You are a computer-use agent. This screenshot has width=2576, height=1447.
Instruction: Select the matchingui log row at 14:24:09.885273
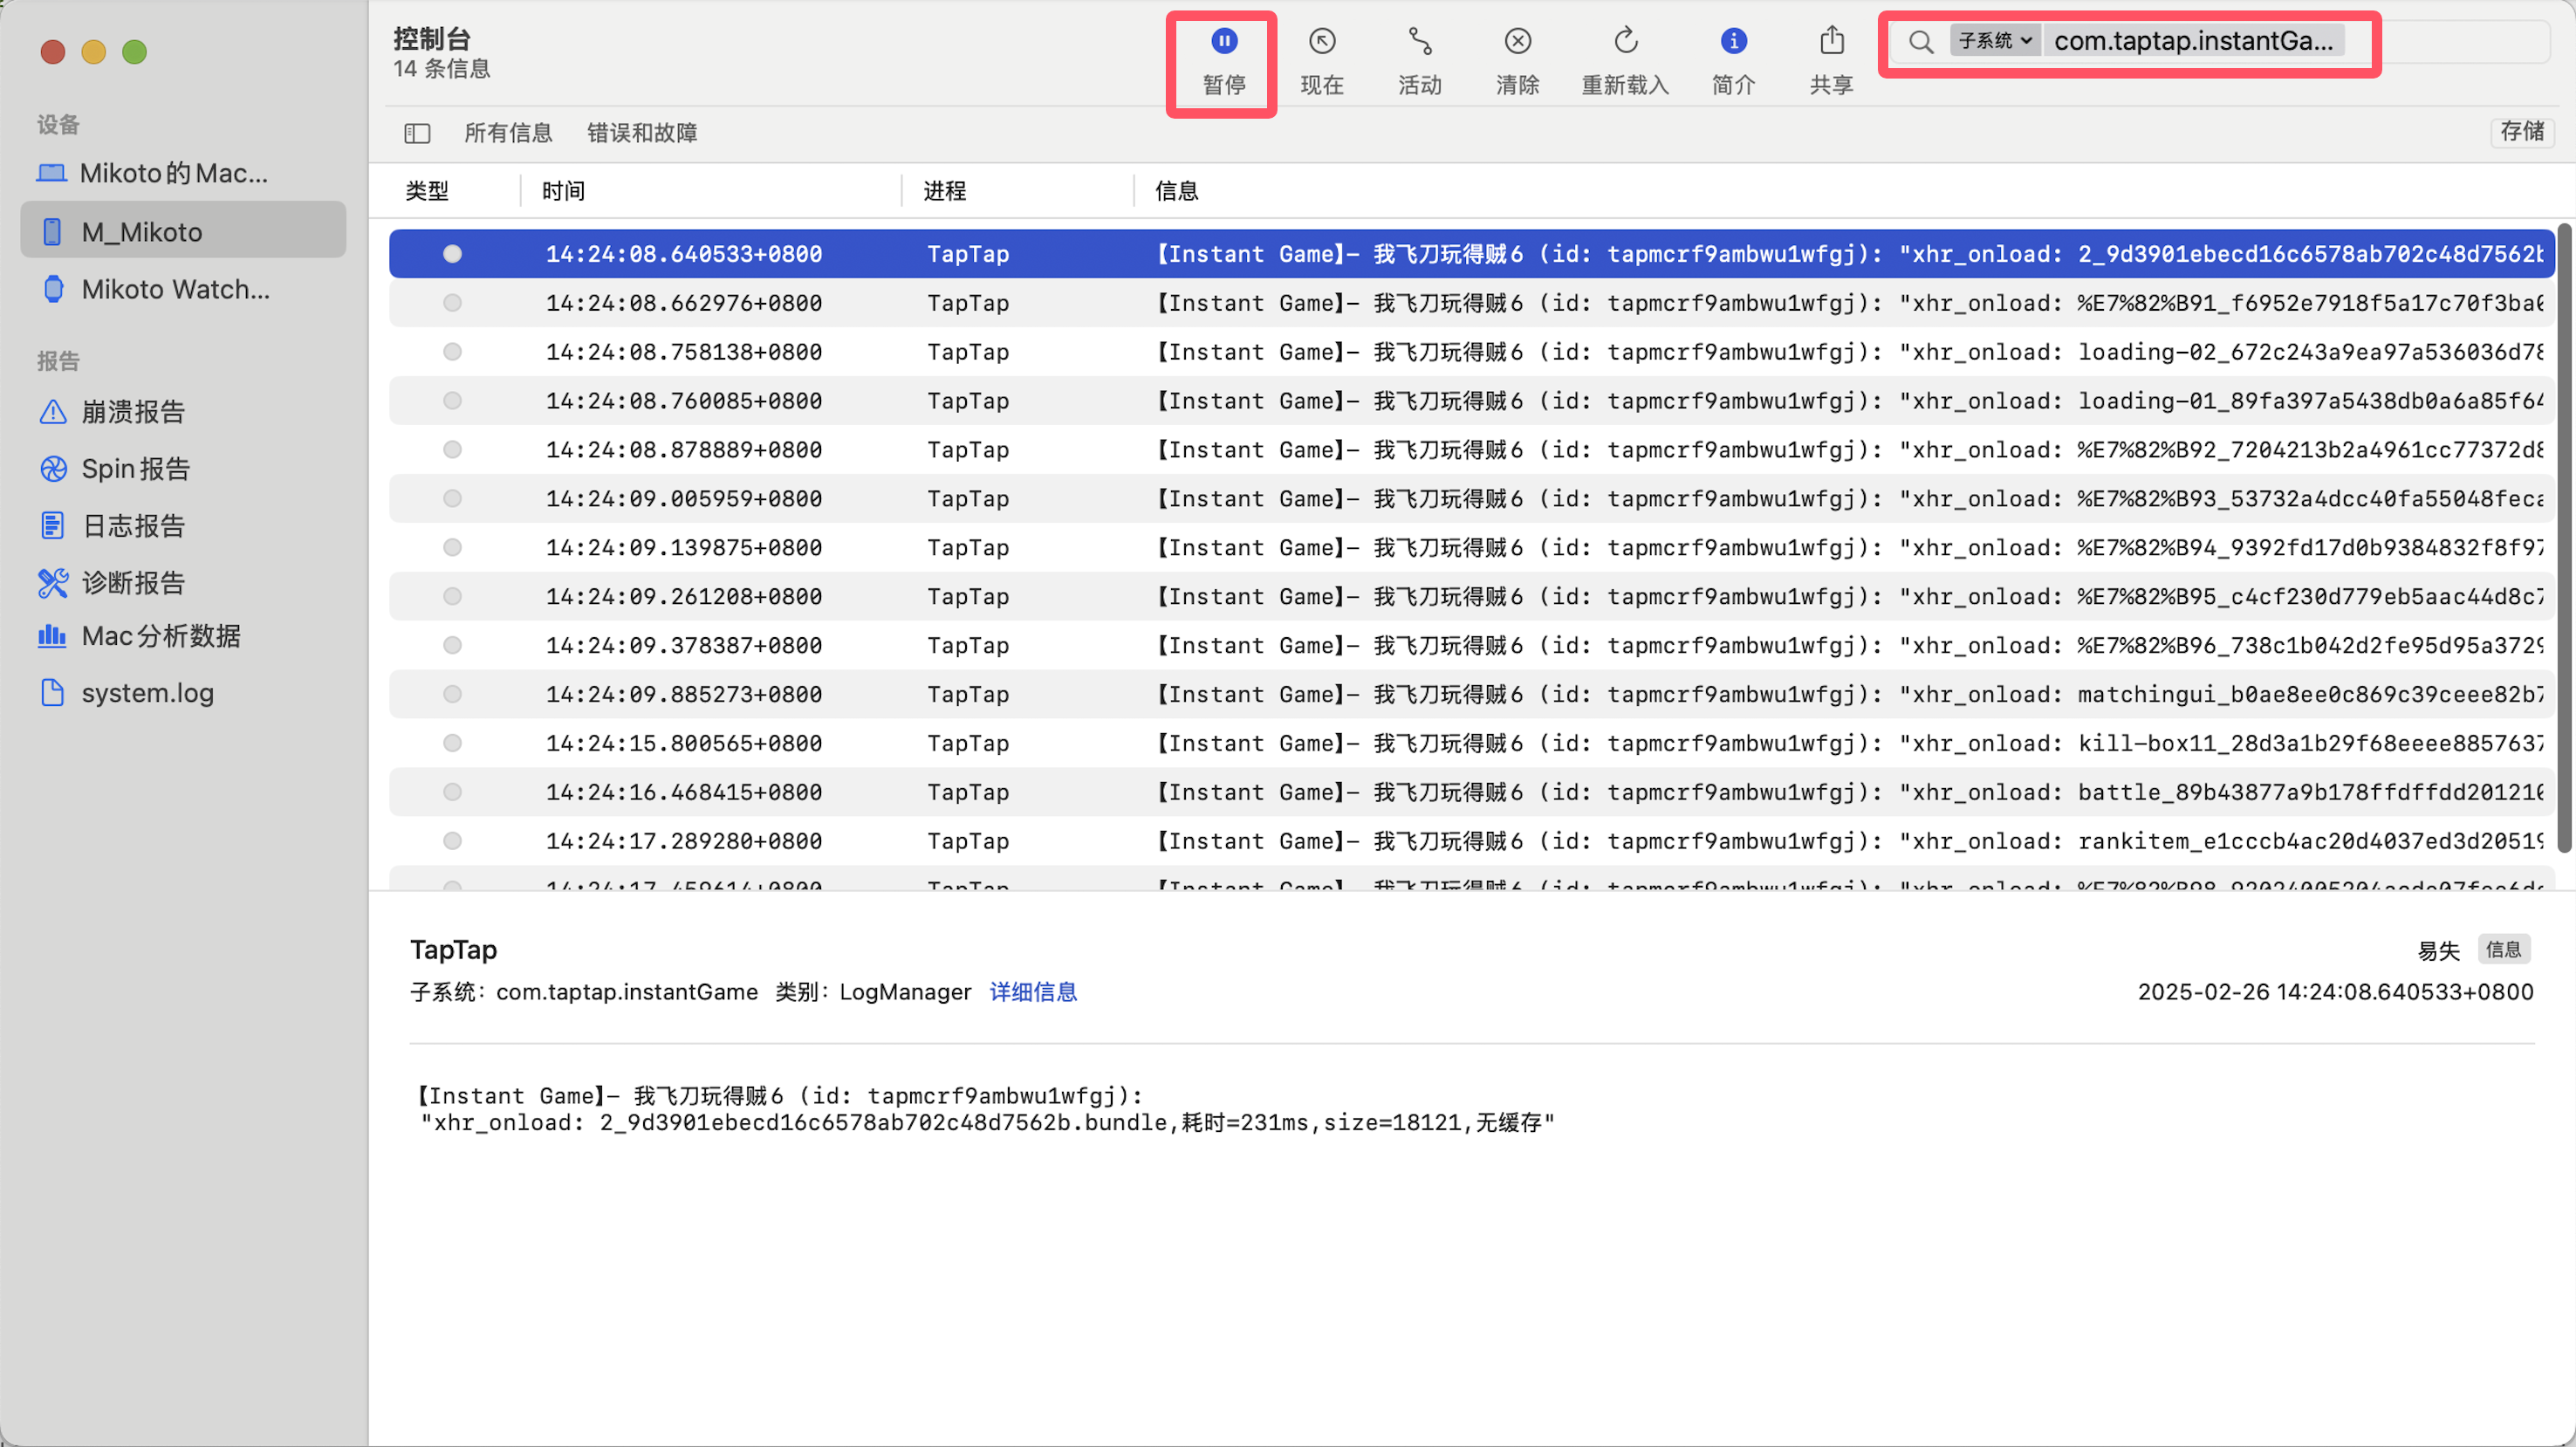(x=1471, y=695)
